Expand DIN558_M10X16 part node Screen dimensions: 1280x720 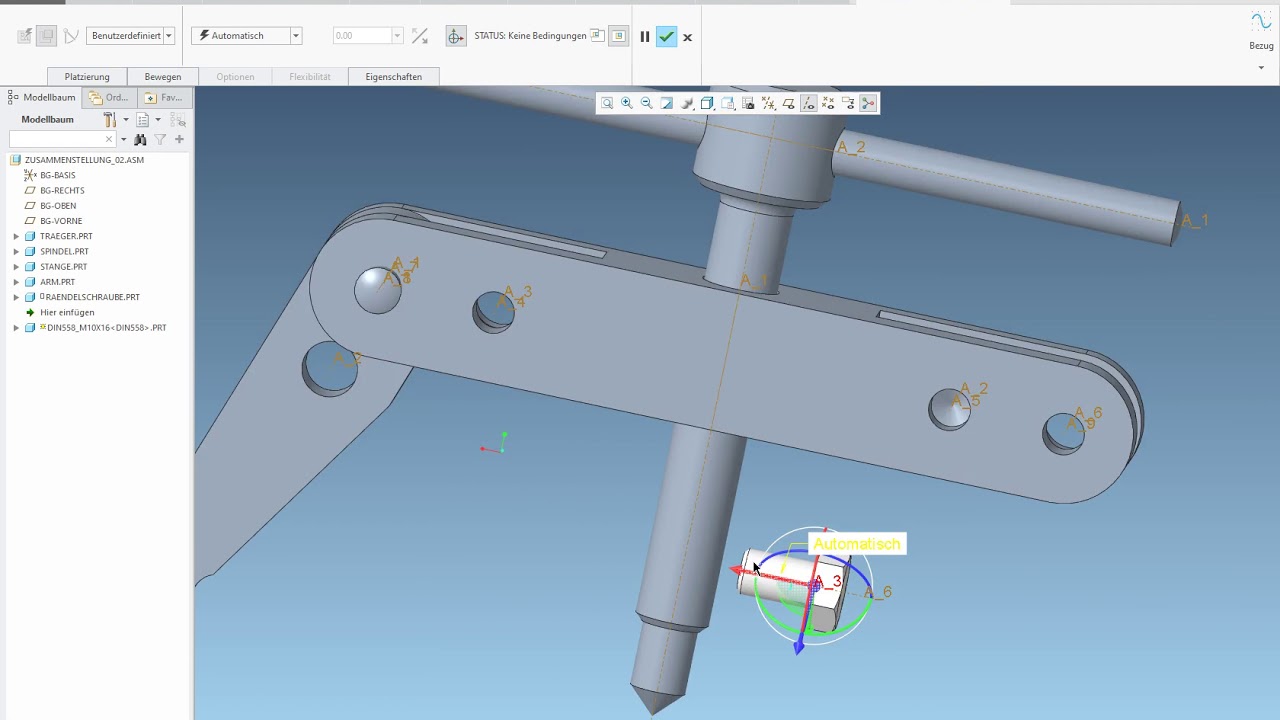point(16,328)
